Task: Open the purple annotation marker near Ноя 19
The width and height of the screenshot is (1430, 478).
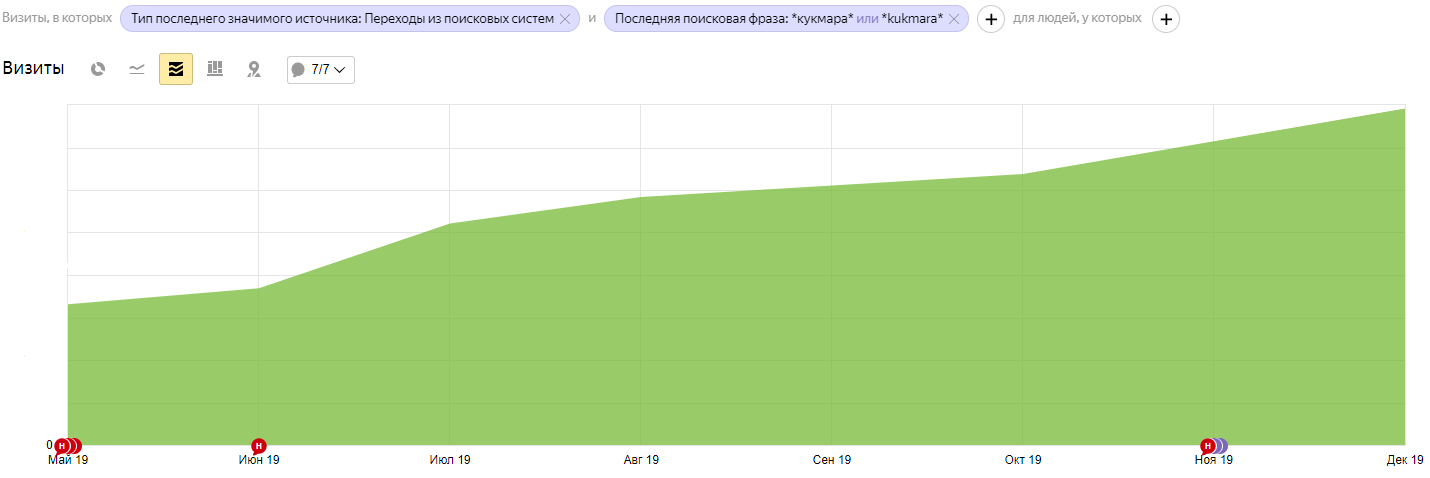Action: [x=1221, y=445]
